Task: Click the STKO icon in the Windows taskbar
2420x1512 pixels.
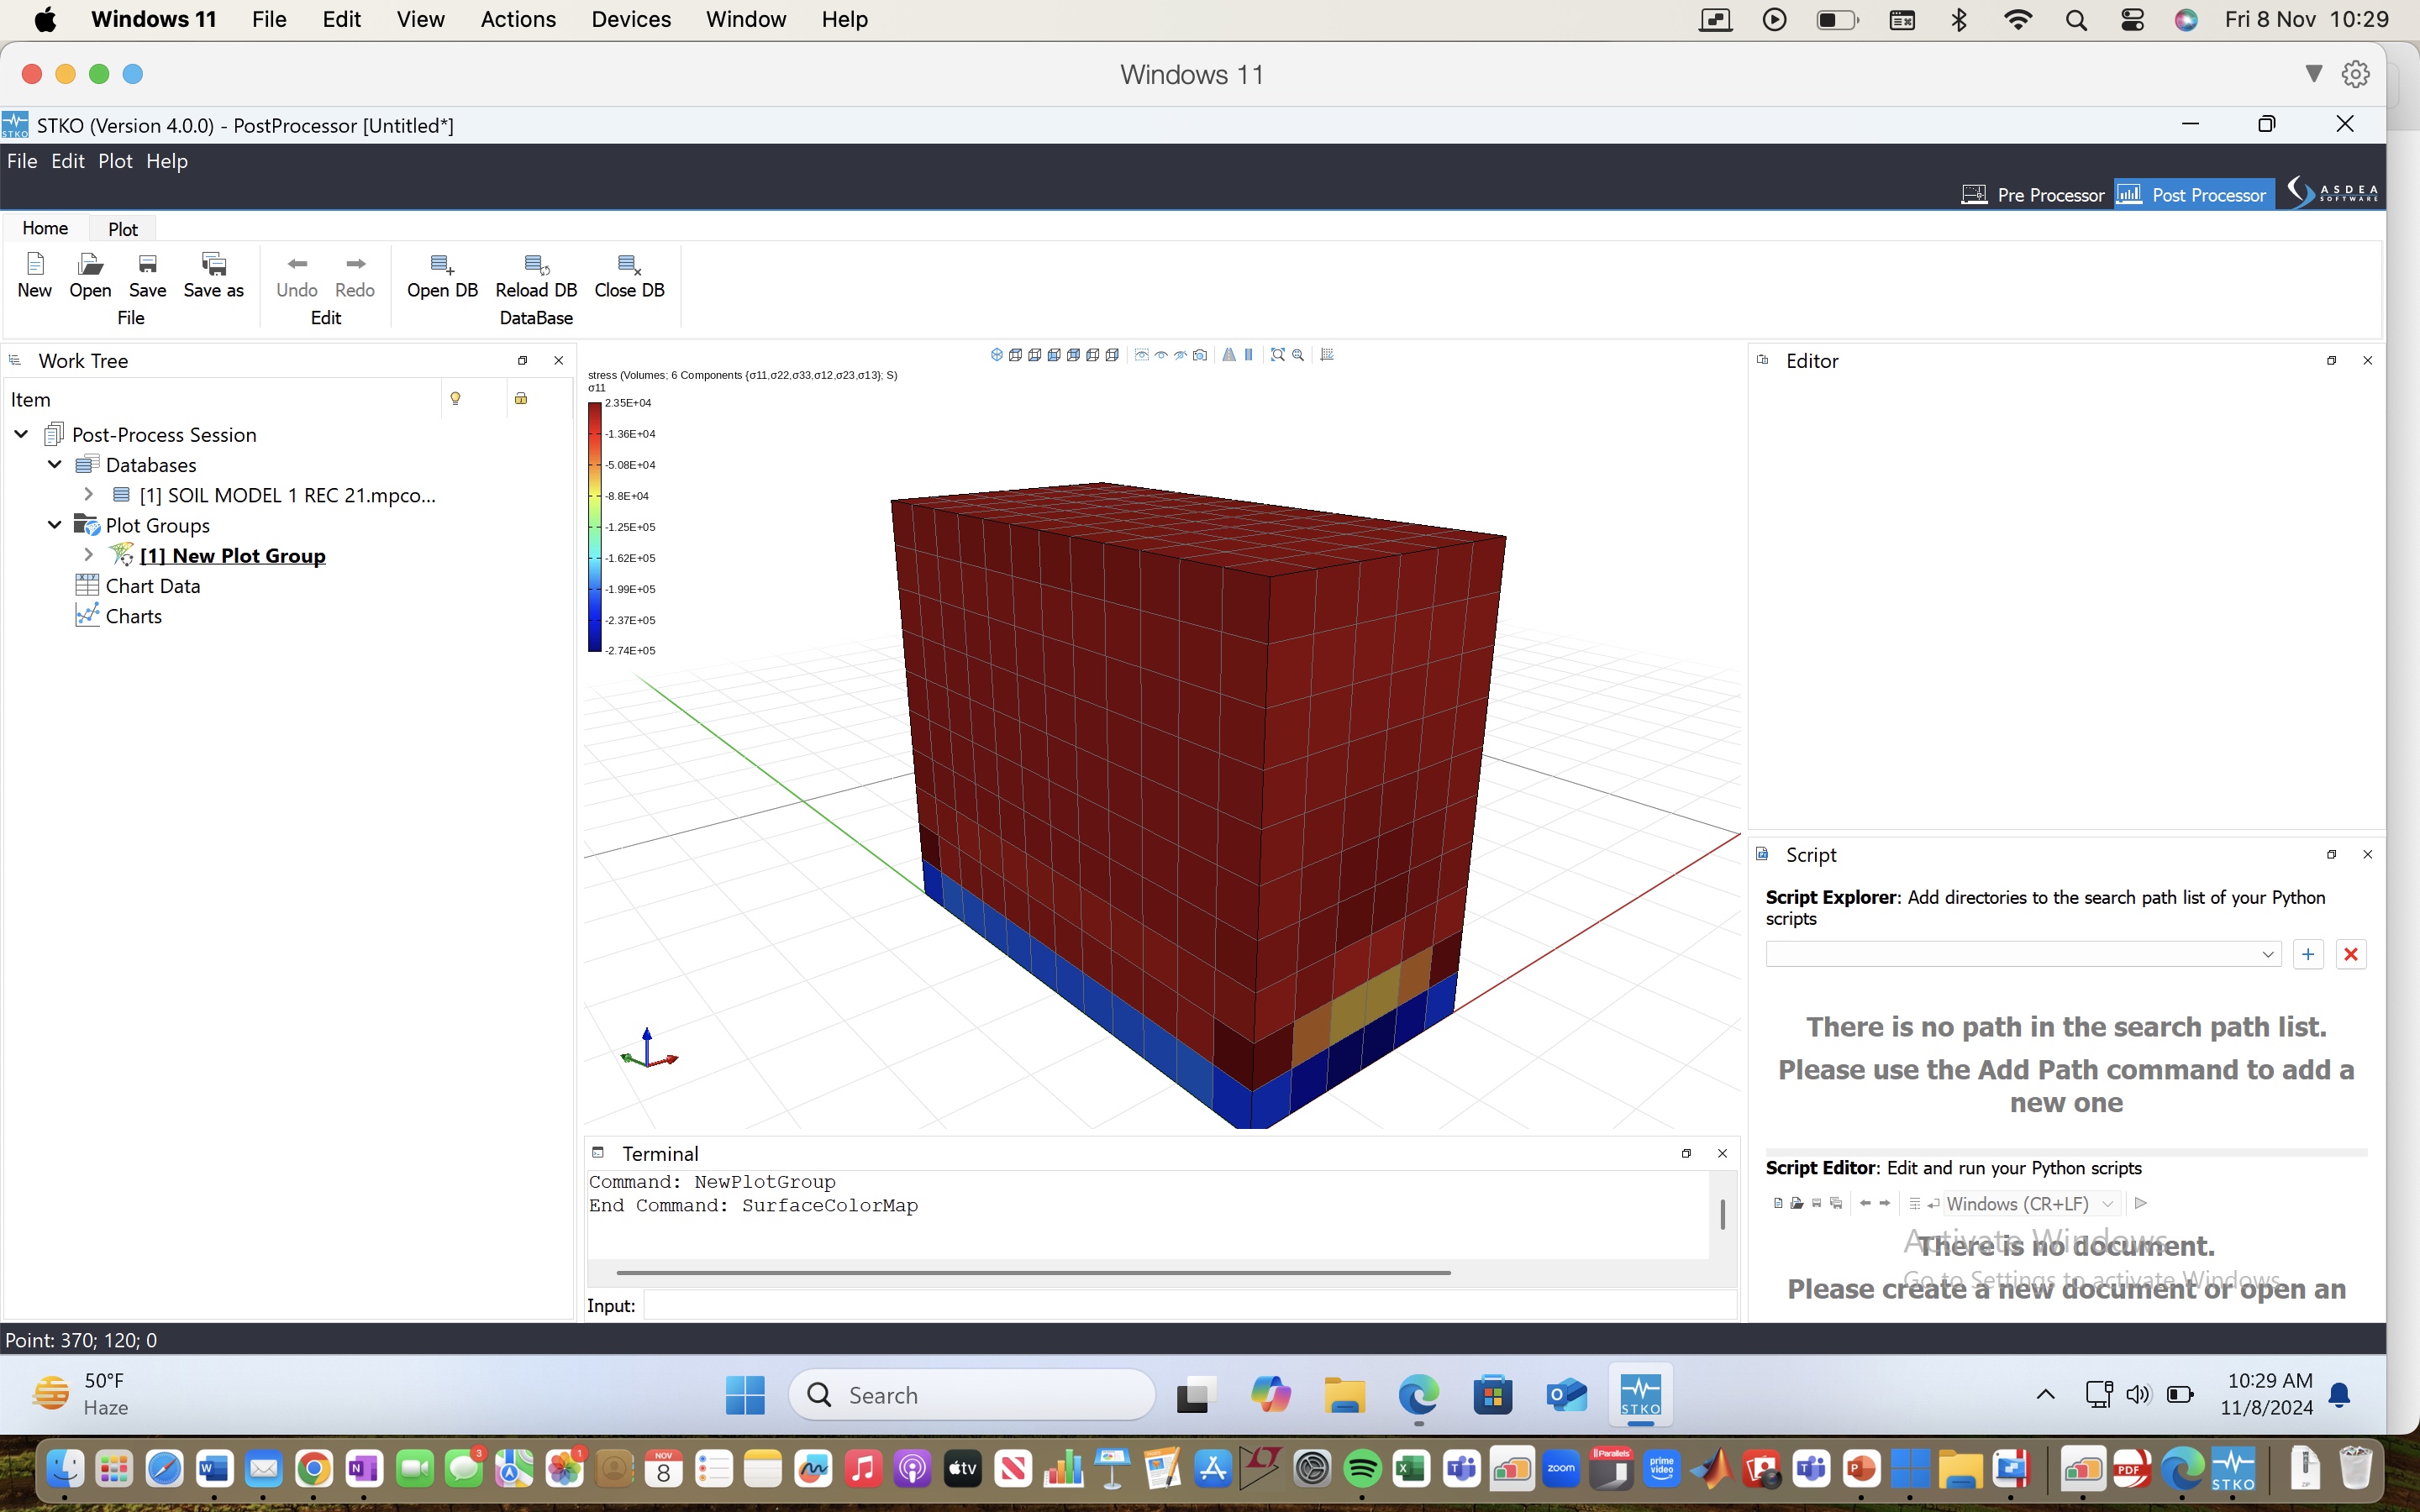Action: pos(1640,1395)
